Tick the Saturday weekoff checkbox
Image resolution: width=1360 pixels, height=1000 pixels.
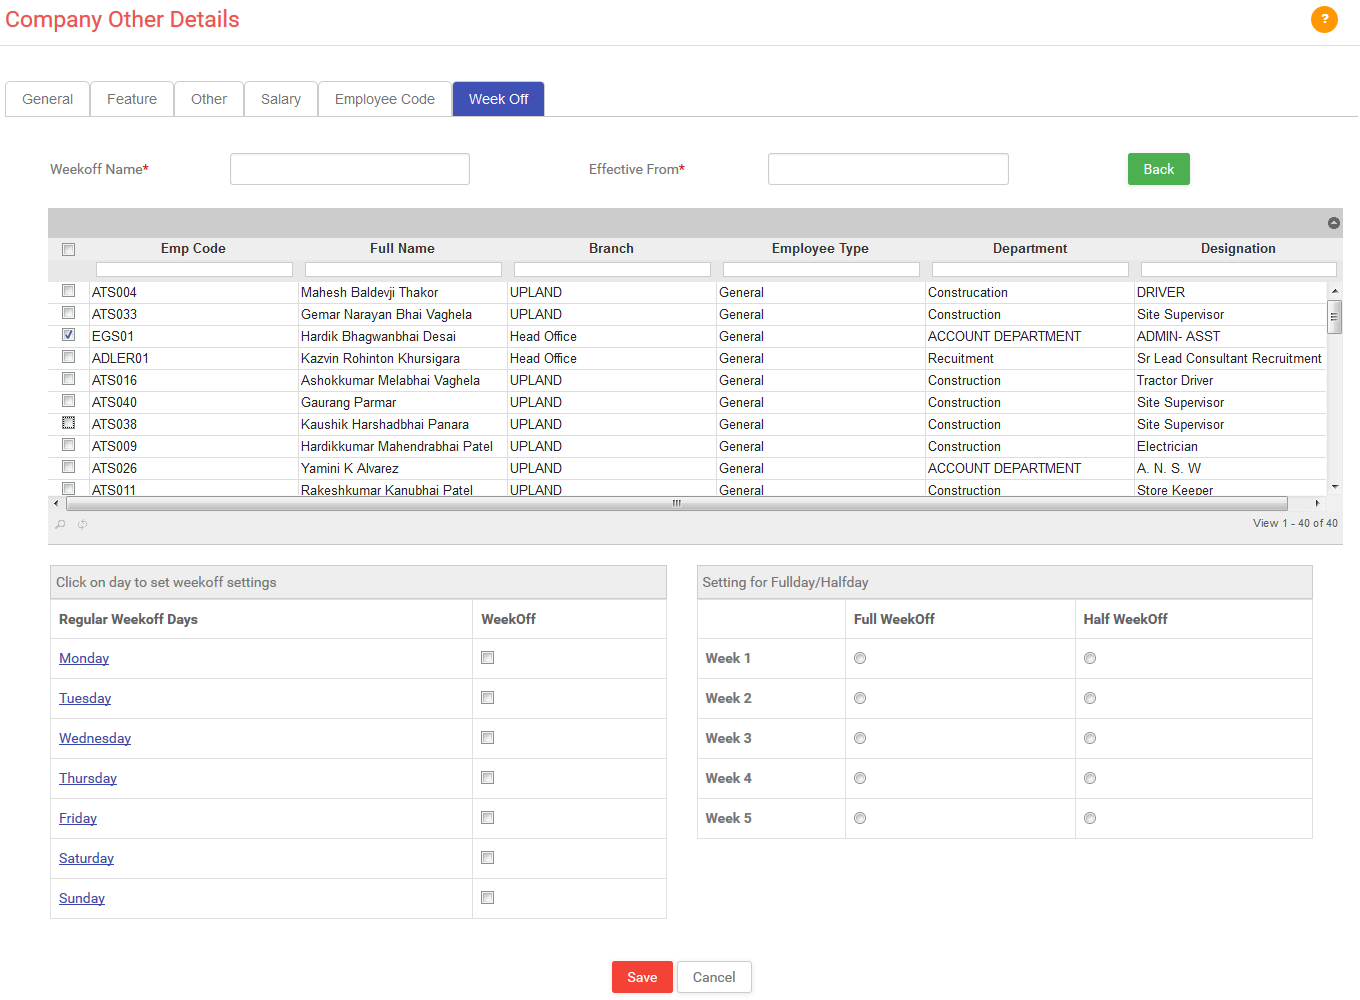coord(487,858)
